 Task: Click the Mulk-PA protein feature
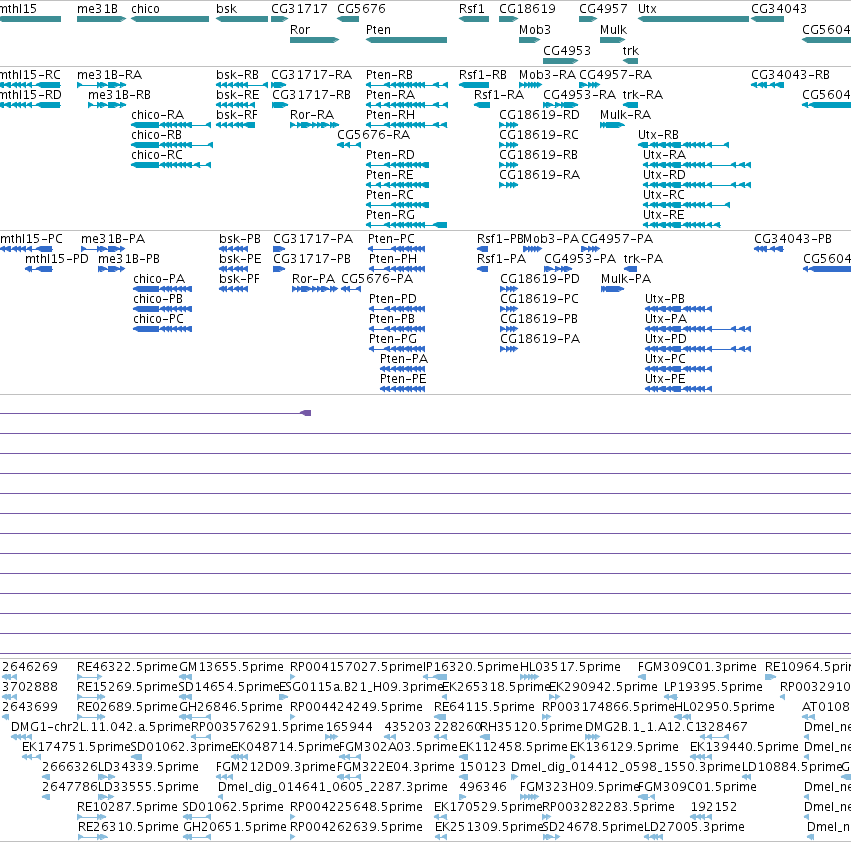[612, 289]
